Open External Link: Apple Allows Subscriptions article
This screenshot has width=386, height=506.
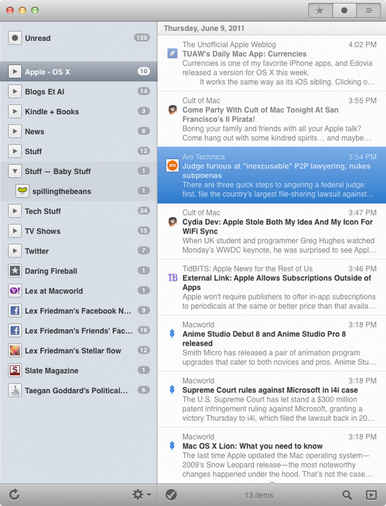click(x=272, y=287)
